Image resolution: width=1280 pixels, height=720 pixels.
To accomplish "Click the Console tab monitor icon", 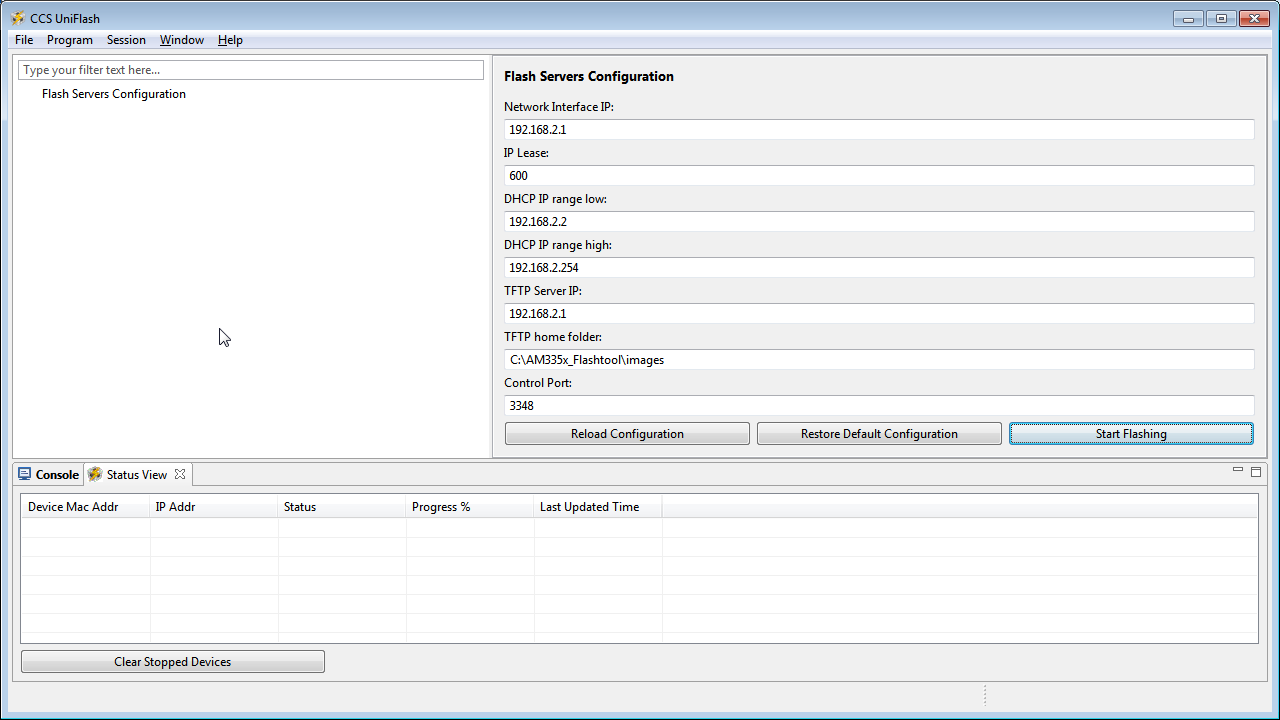I will tap(24, 474).
